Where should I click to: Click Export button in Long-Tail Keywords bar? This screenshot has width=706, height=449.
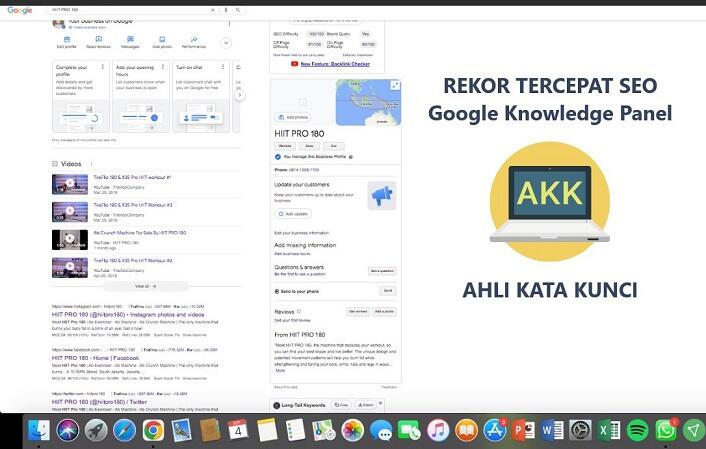(366, 405)
